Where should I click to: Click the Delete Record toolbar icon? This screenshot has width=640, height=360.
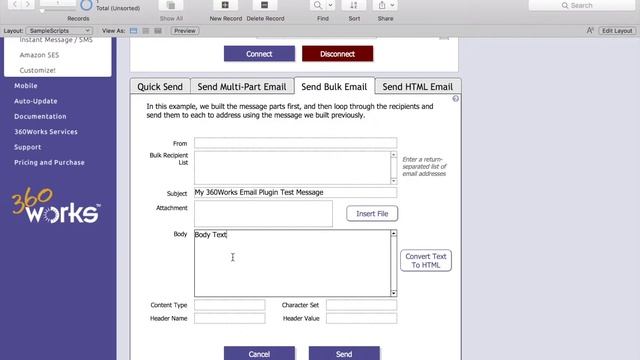tap(264, 5)
